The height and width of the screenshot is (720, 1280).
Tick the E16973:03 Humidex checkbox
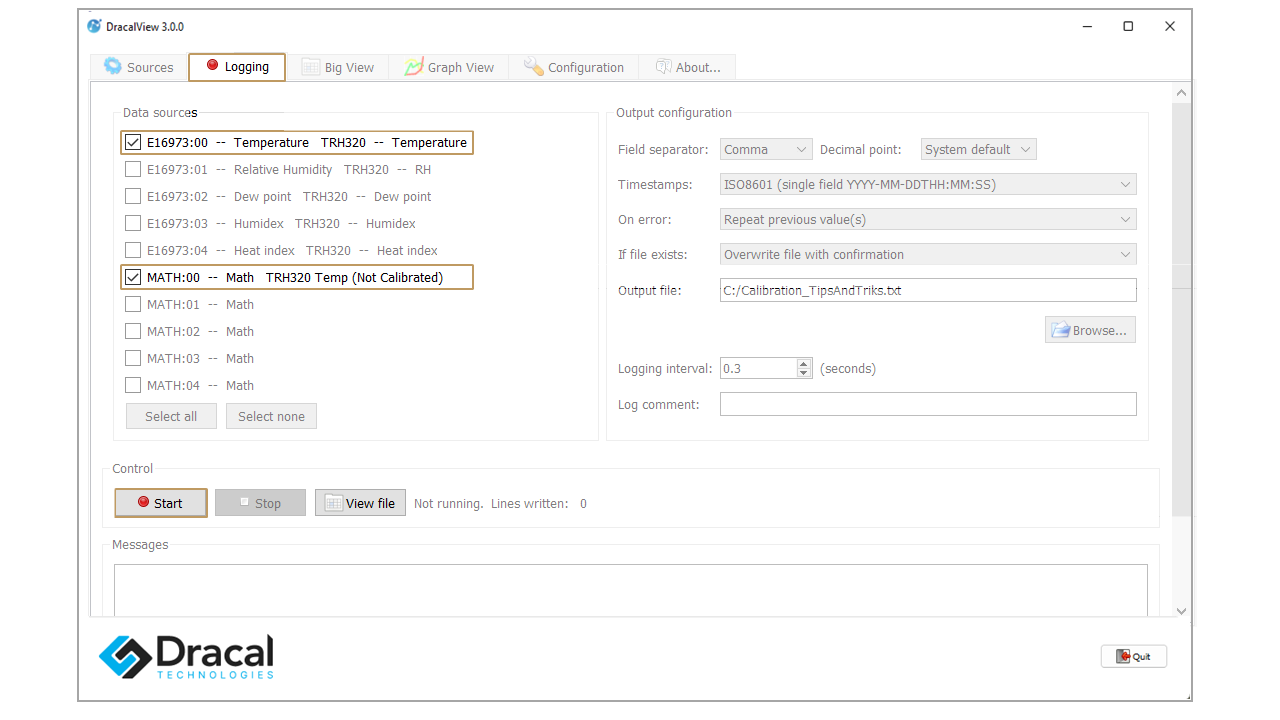(133, 223)
